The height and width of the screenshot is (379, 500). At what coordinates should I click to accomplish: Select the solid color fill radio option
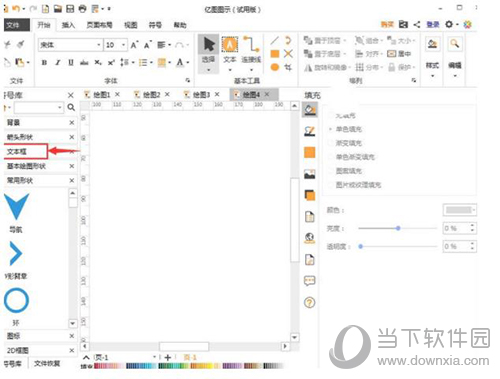tap(345, 129)
